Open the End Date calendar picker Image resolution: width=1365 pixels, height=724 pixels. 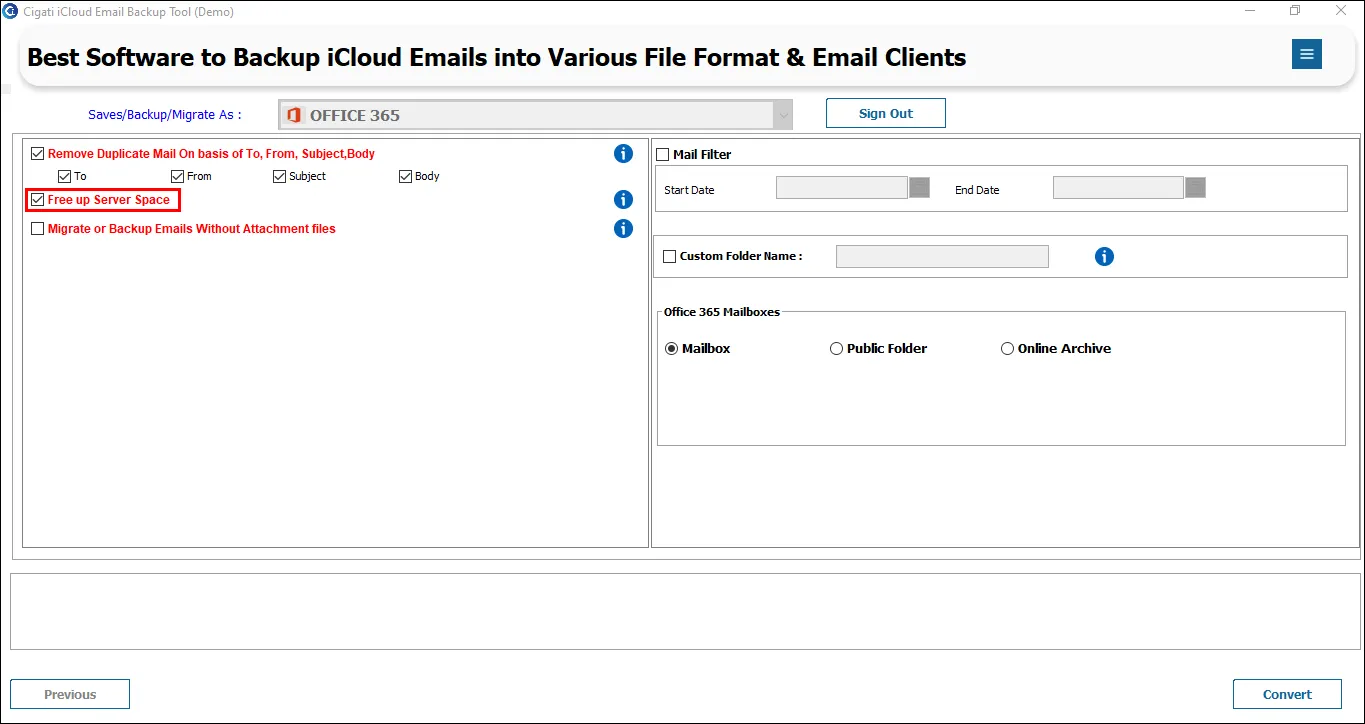tap(1195, 187)
